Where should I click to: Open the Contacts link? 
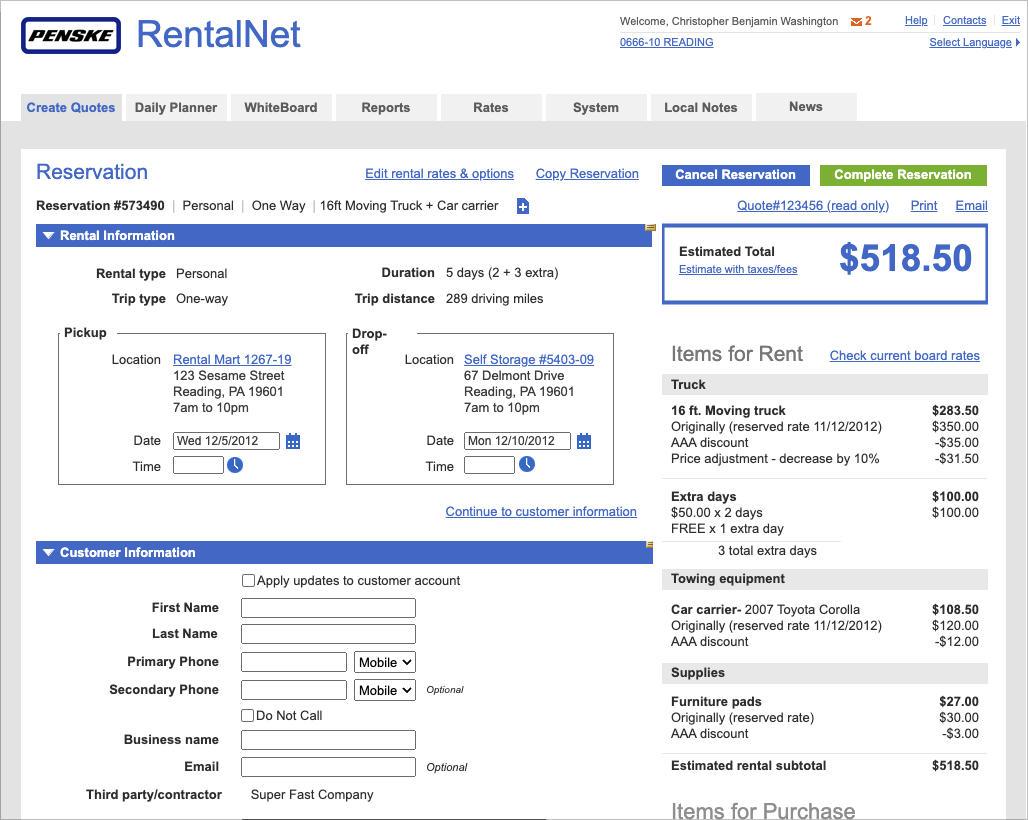tap(964, 20)
